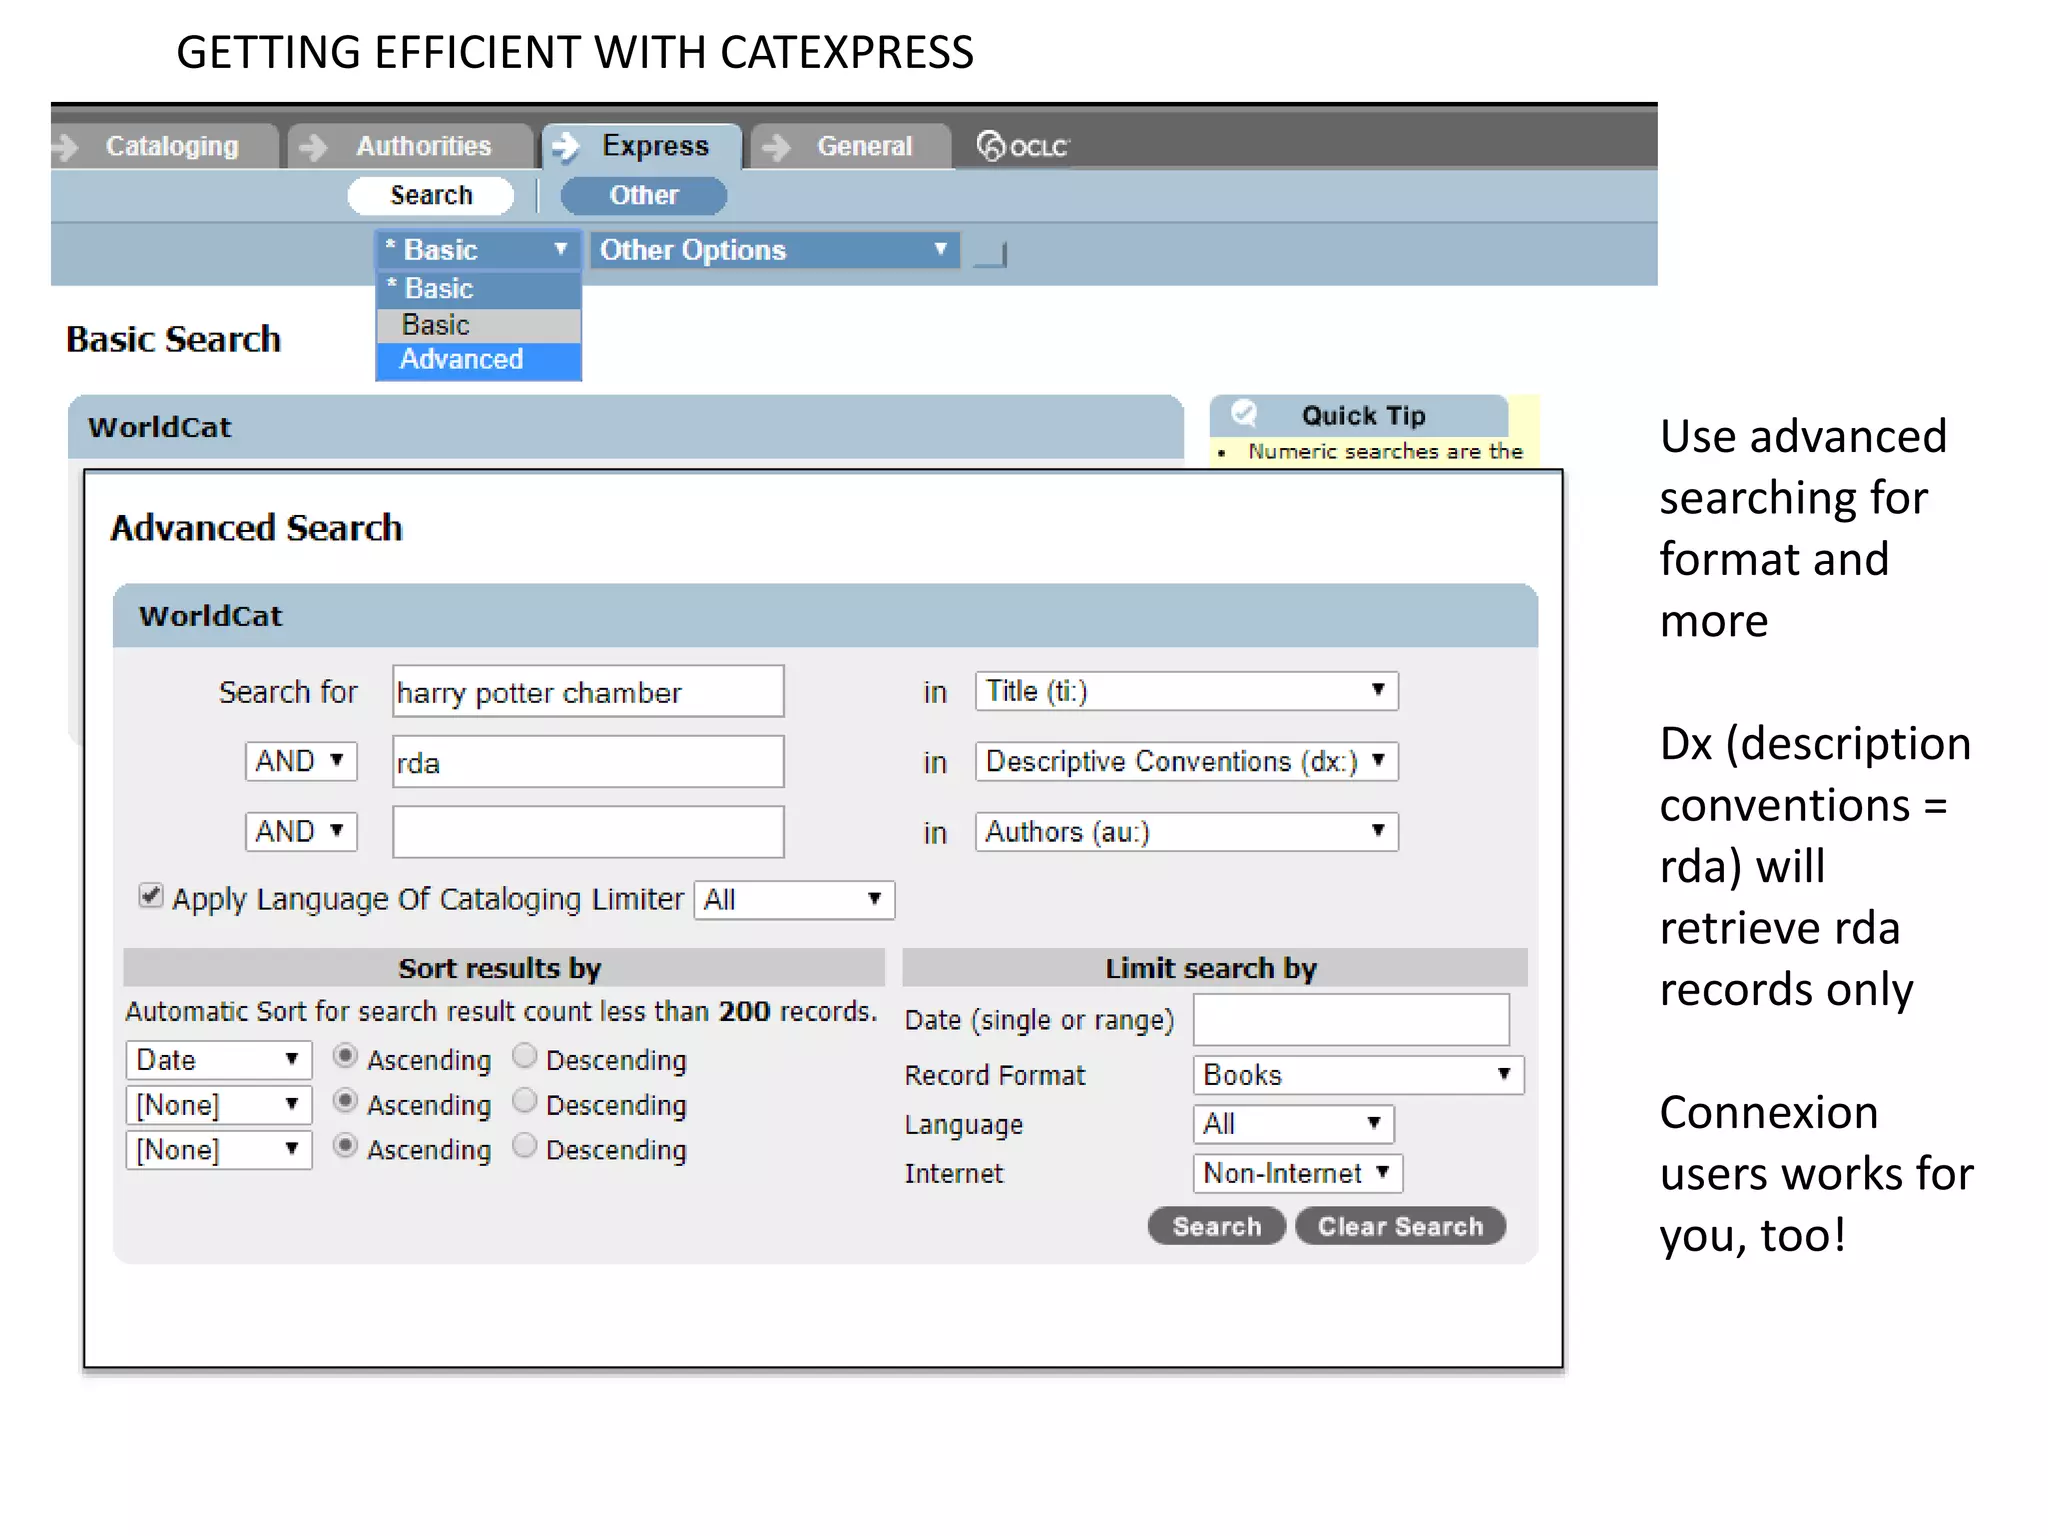This screenshot has height=1536, width=2048.
Task: Click the Express tab arrow icon
Action: point(566,147)
